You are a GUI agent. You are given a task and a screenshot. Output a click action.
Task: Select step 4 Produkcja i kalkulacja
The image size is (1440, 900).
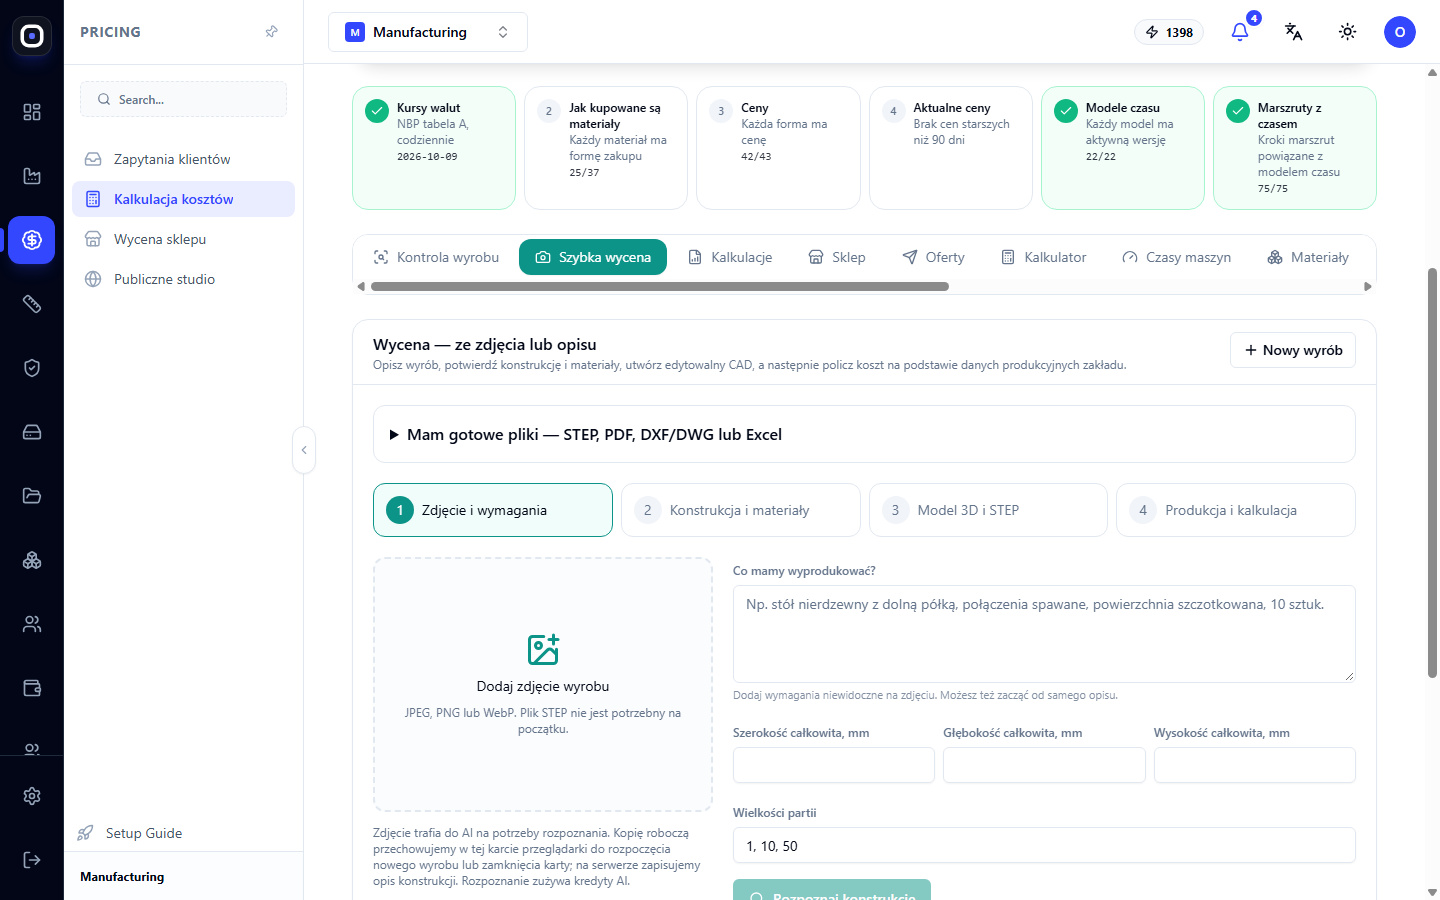[1236, 510]
